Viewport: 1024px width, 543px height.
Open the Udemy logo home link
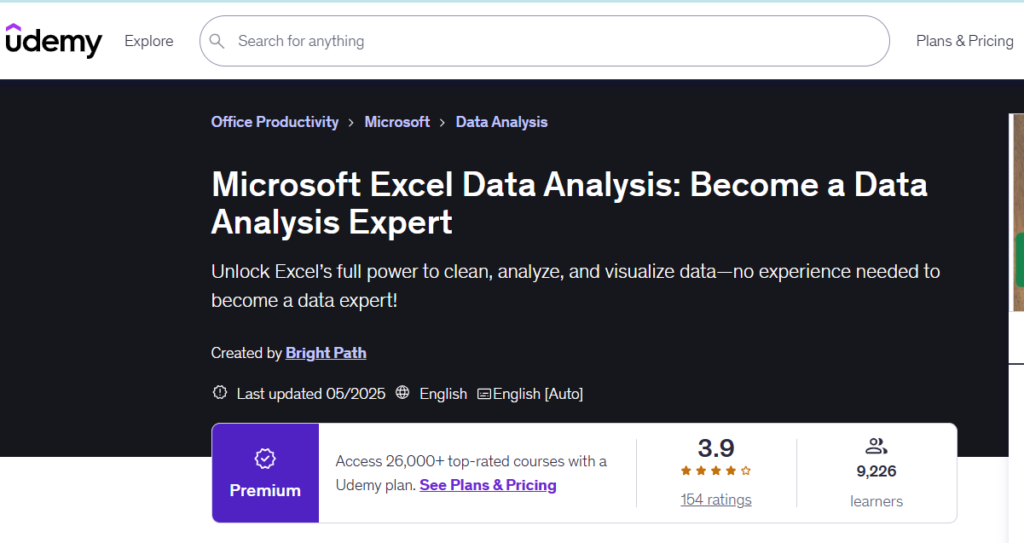click(x=54, y=41)
